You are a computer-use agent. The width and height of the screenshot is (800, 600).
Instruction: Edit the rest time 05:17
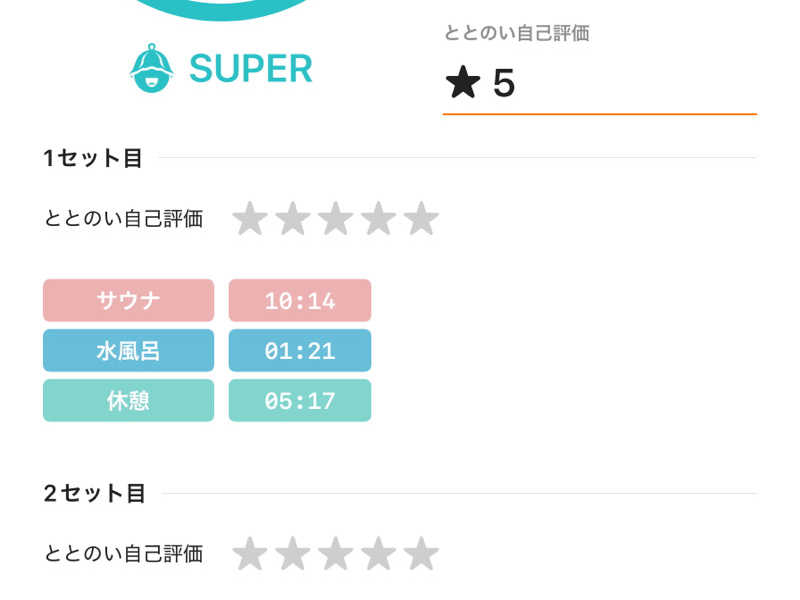[300, 400]
